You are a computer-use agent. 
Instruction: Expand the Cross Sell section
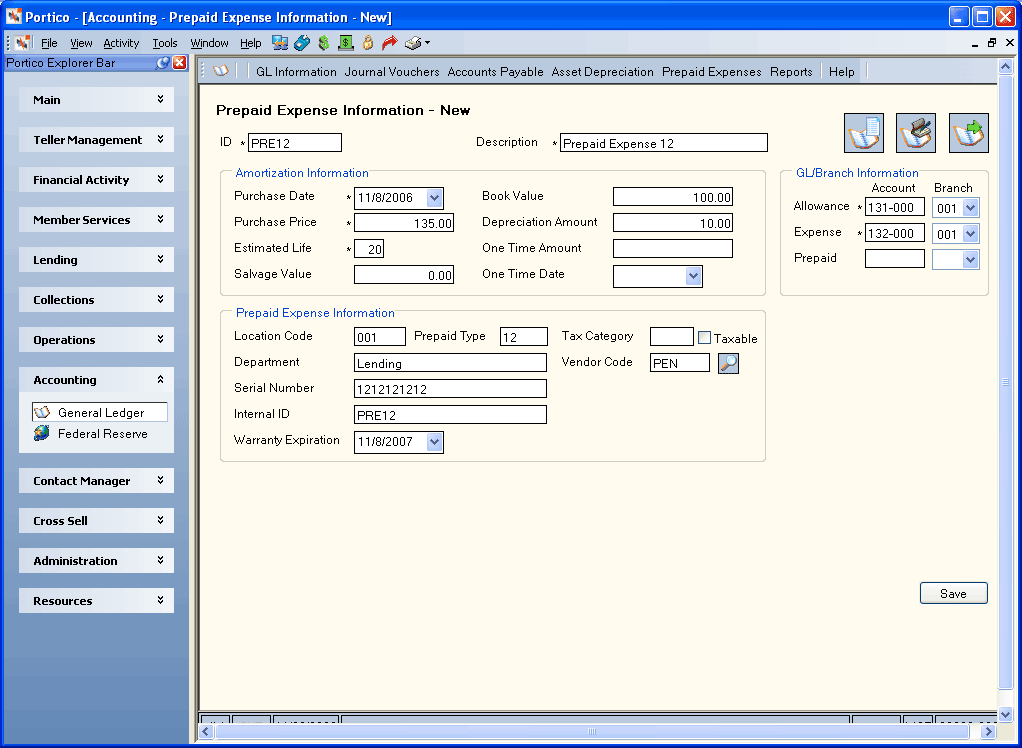(96, 521)
